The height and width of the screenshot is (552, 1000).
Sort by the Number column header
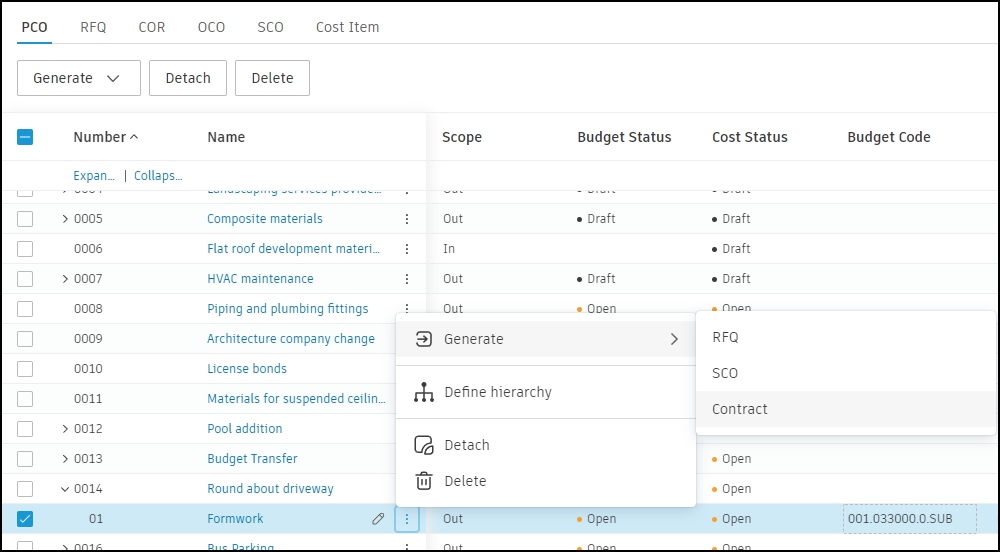(100, 137)
